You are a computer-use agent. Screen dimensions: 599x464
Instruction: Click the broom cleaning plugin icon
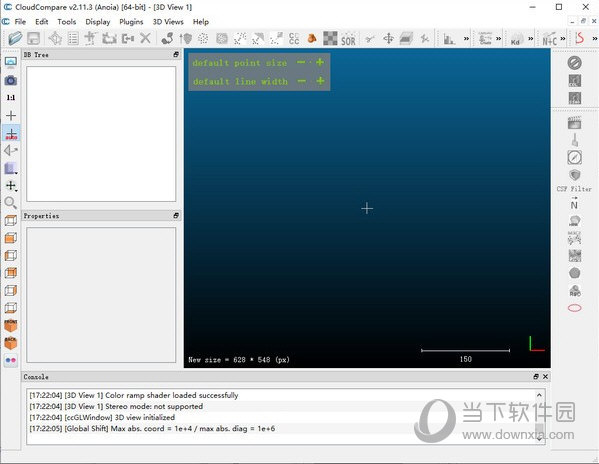pyautogui.click(x=575, y=140)
